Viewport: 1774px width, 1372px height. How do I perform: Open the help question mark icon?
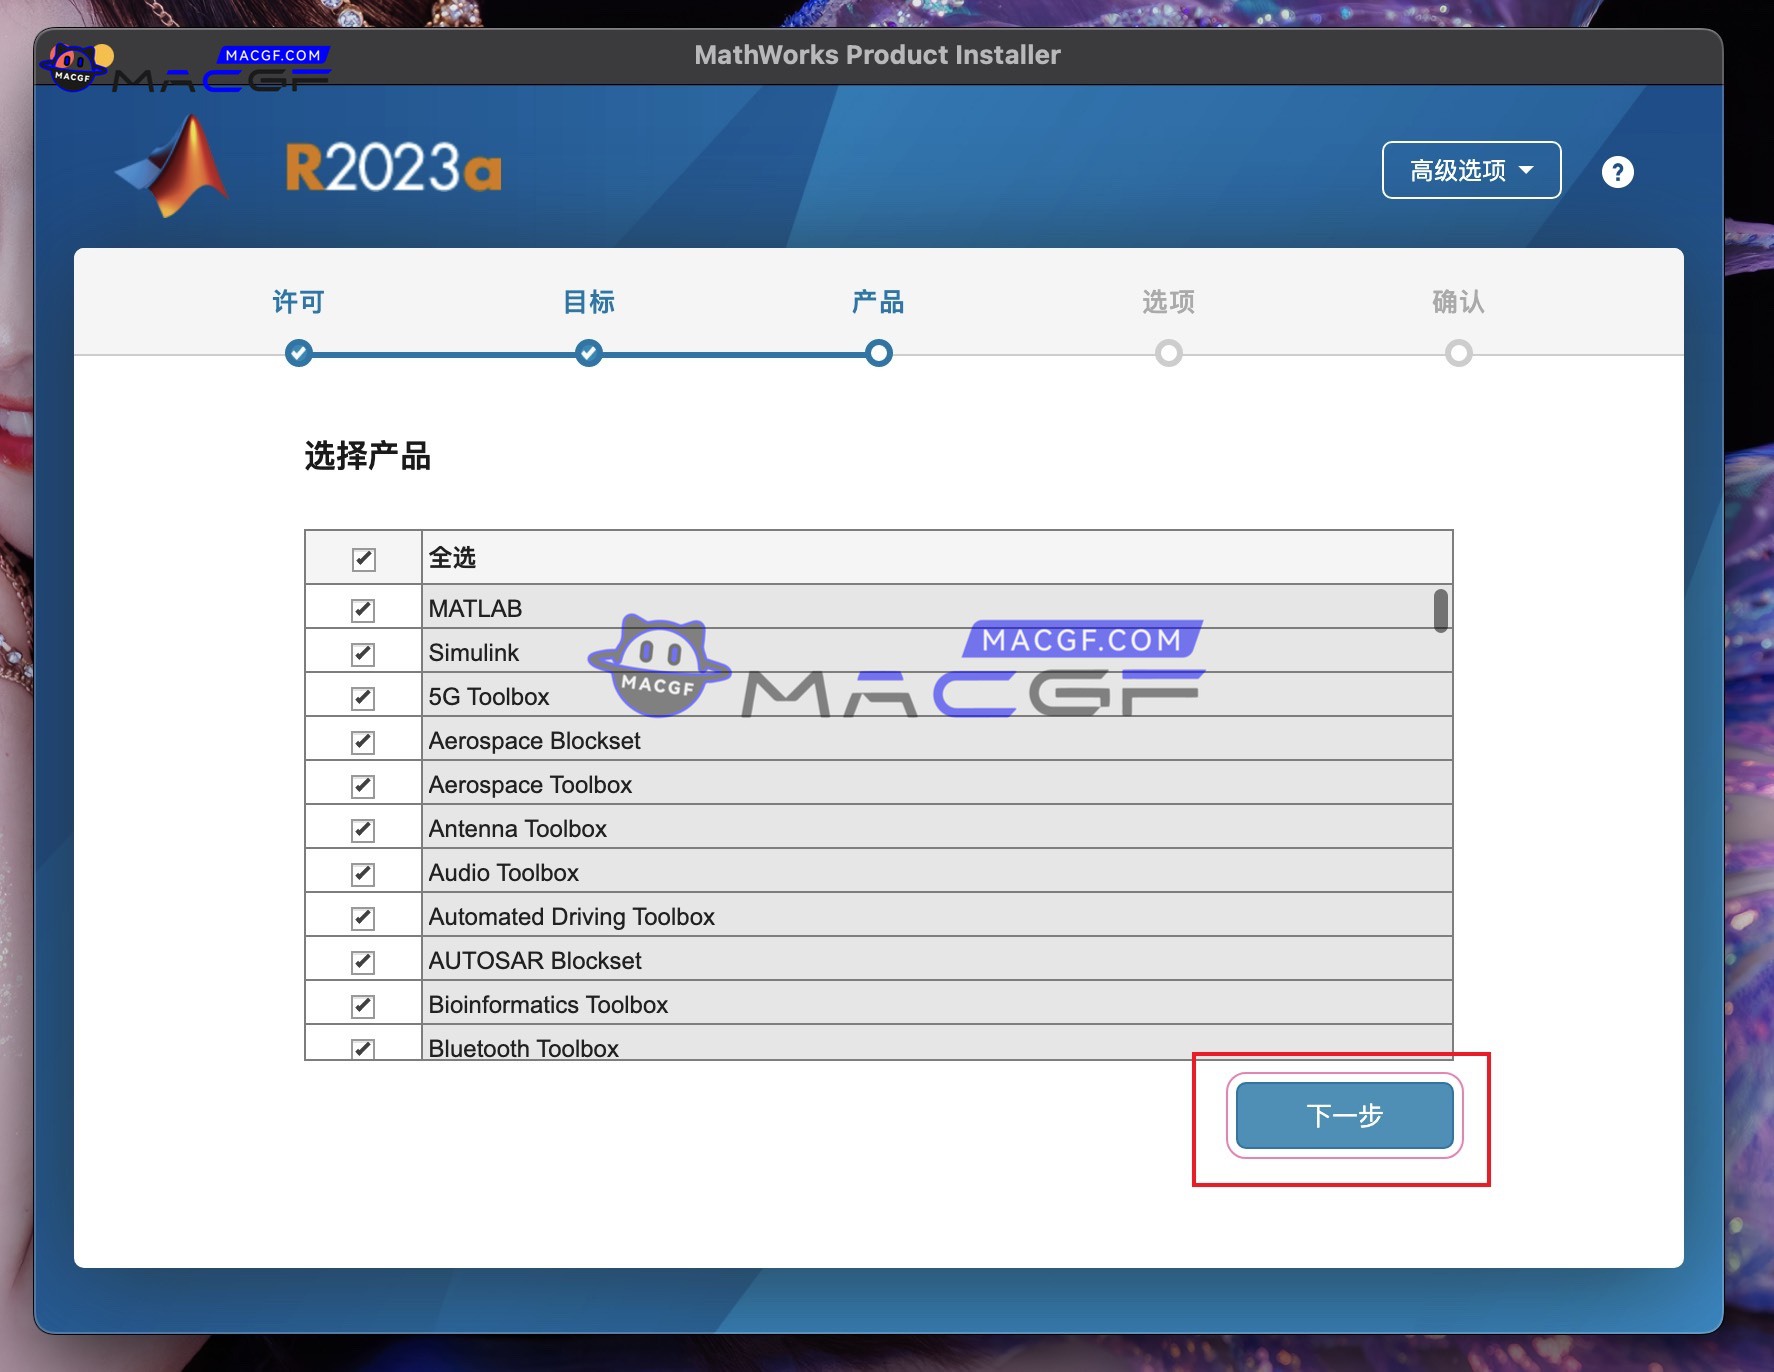click(1617, 172)
